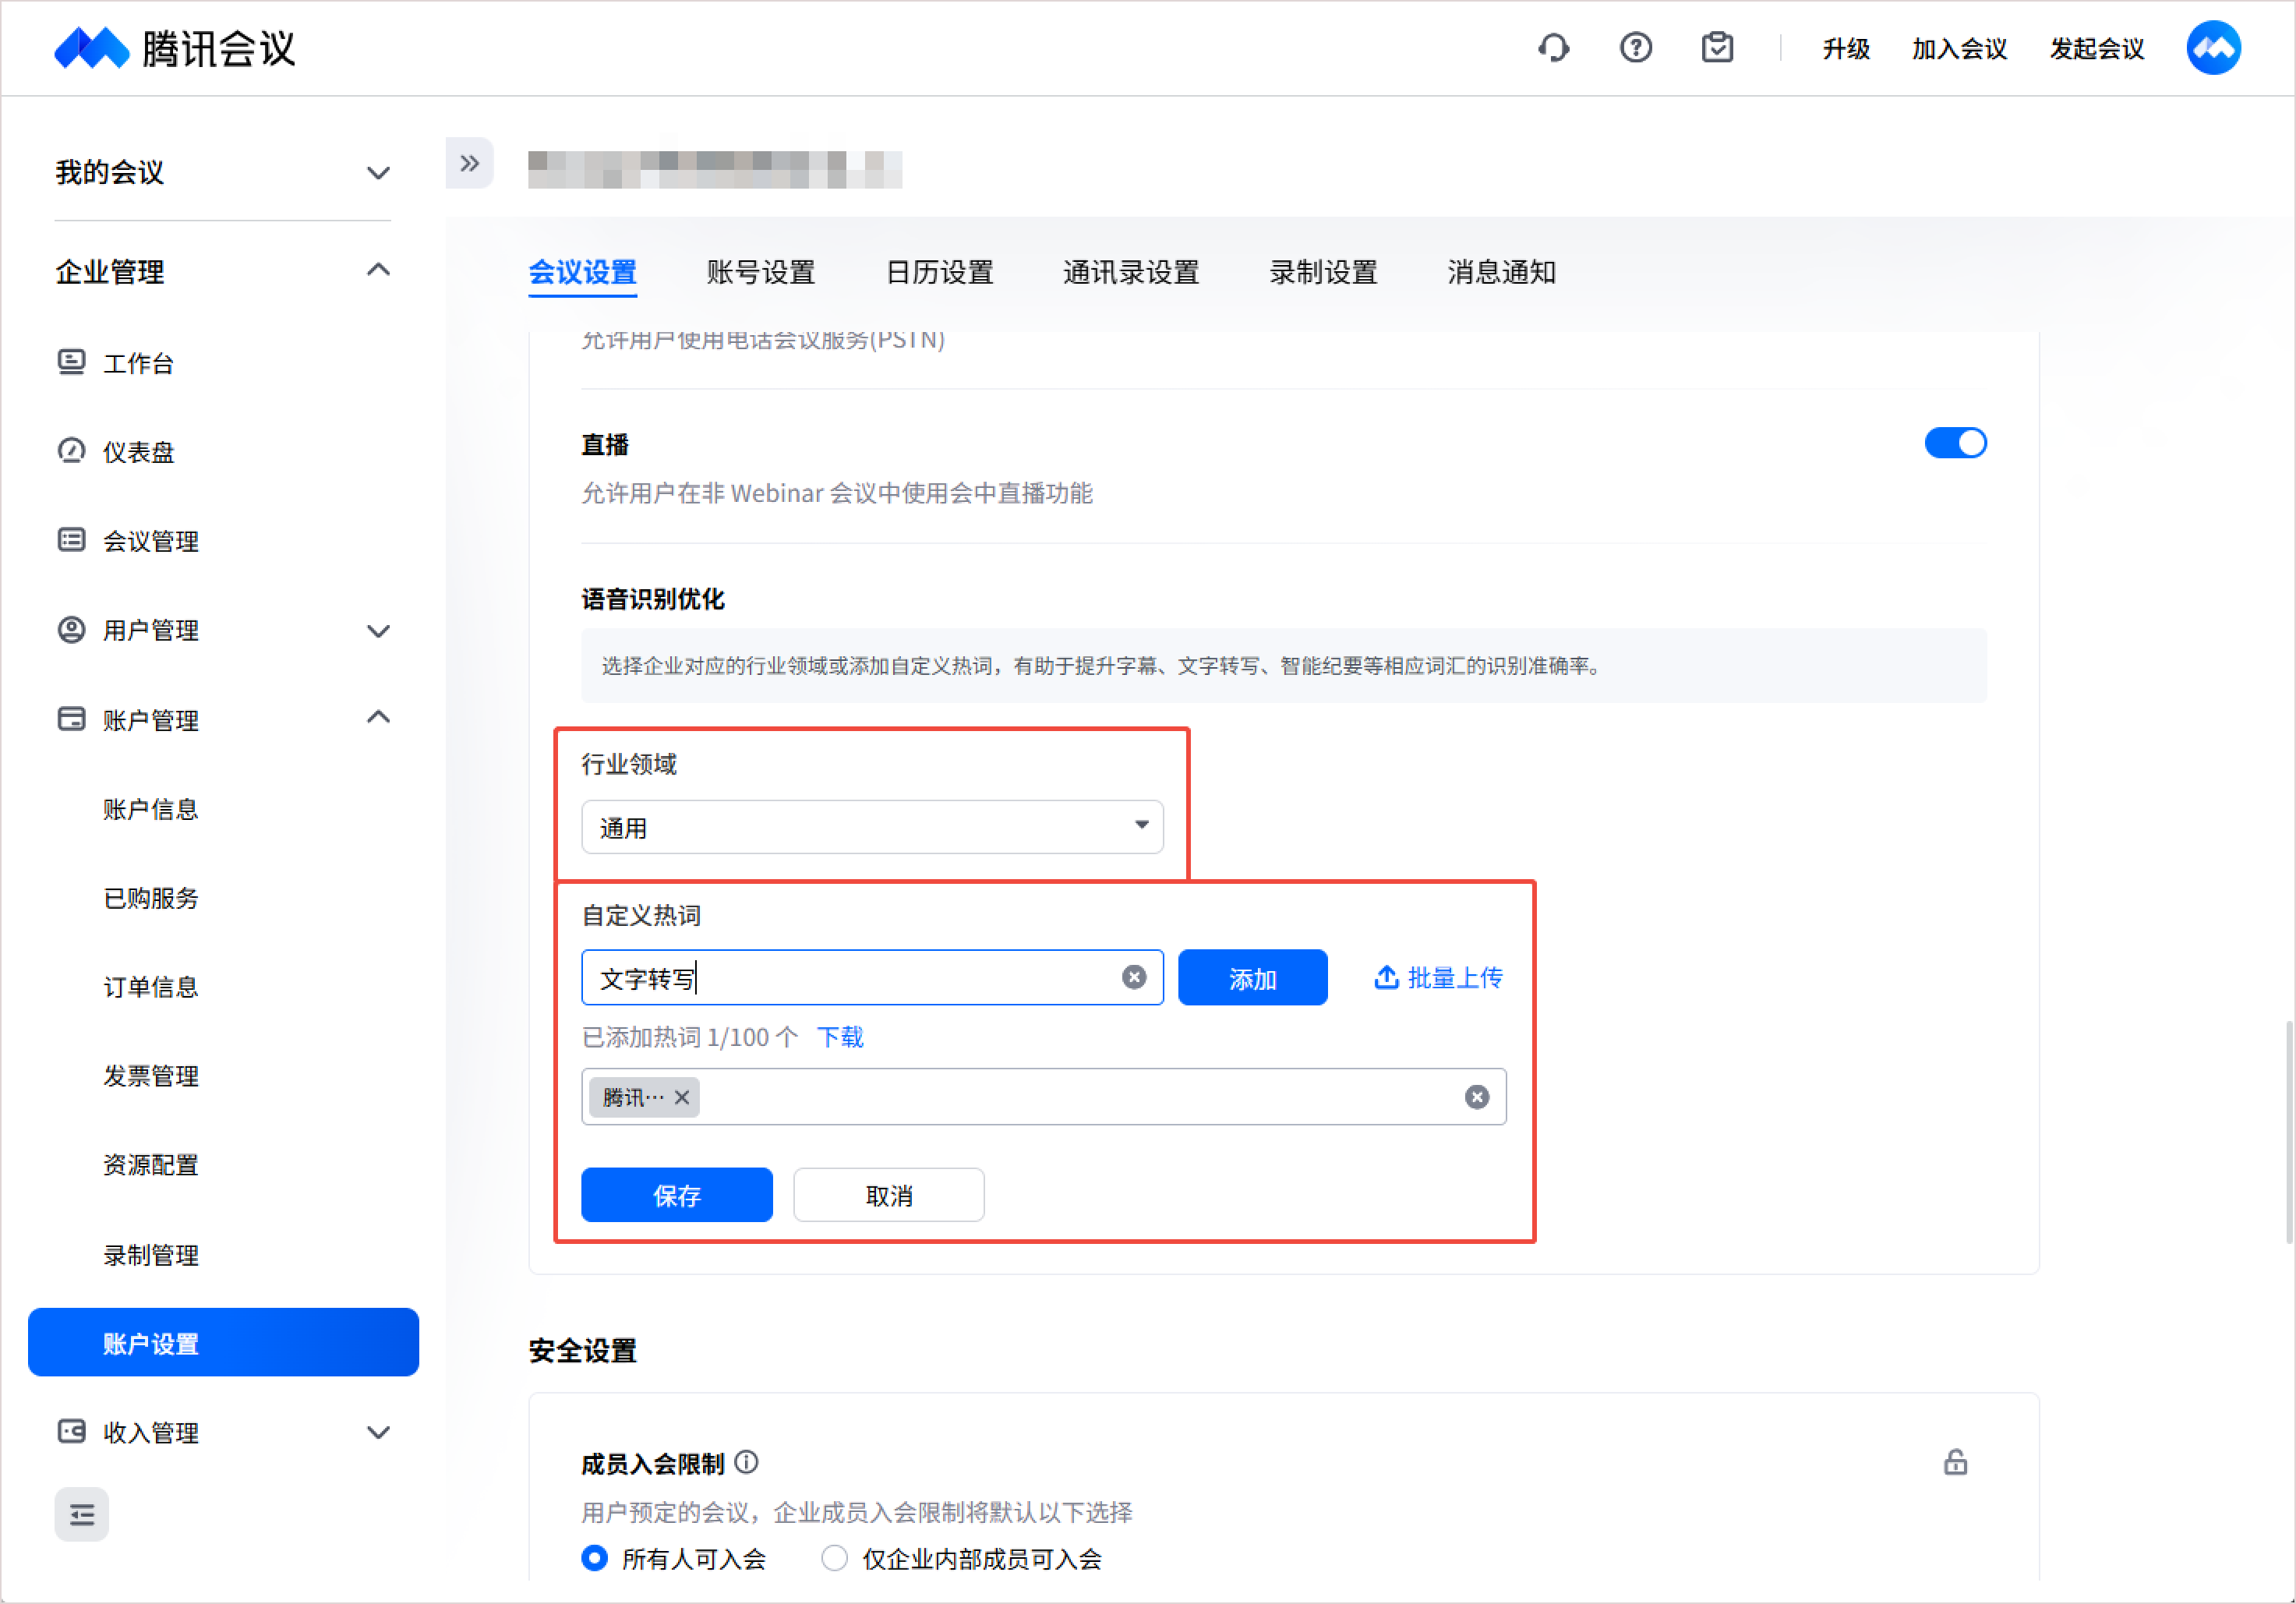The width and height of the screenshot is (2296, 1604).
Task: Click the clipboard checklist icon in header
Action: 1717,48
